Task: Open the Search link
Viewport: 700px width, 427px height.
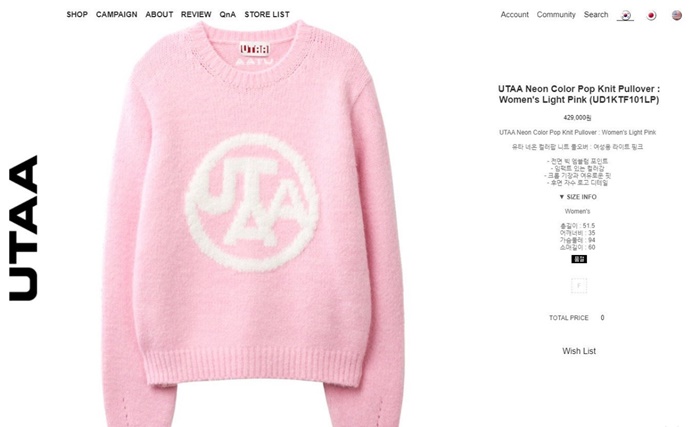Action: point(596,14)
